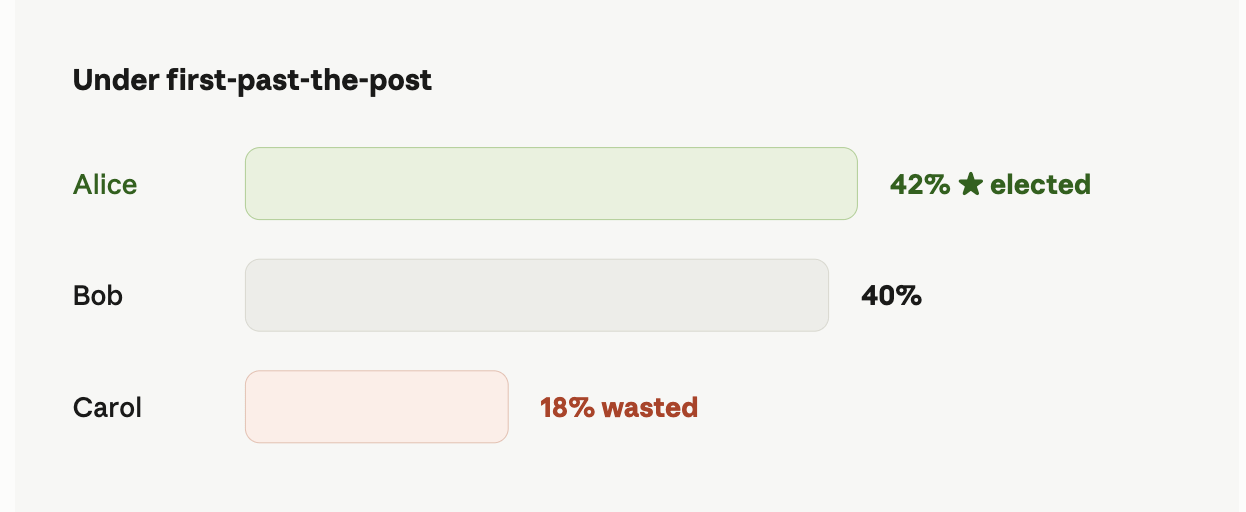The image size is (1246, 512).
Task: Click the 42% figure for Alice
Action: coord(920,184)
